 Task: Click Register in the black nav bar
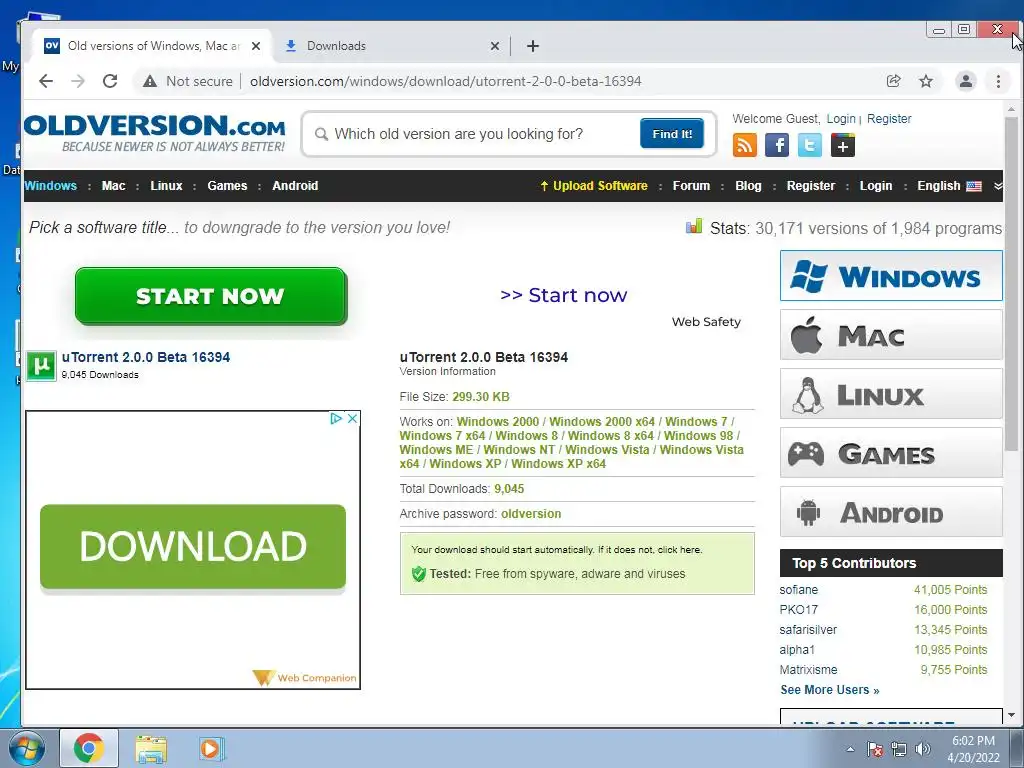(810, 185)
